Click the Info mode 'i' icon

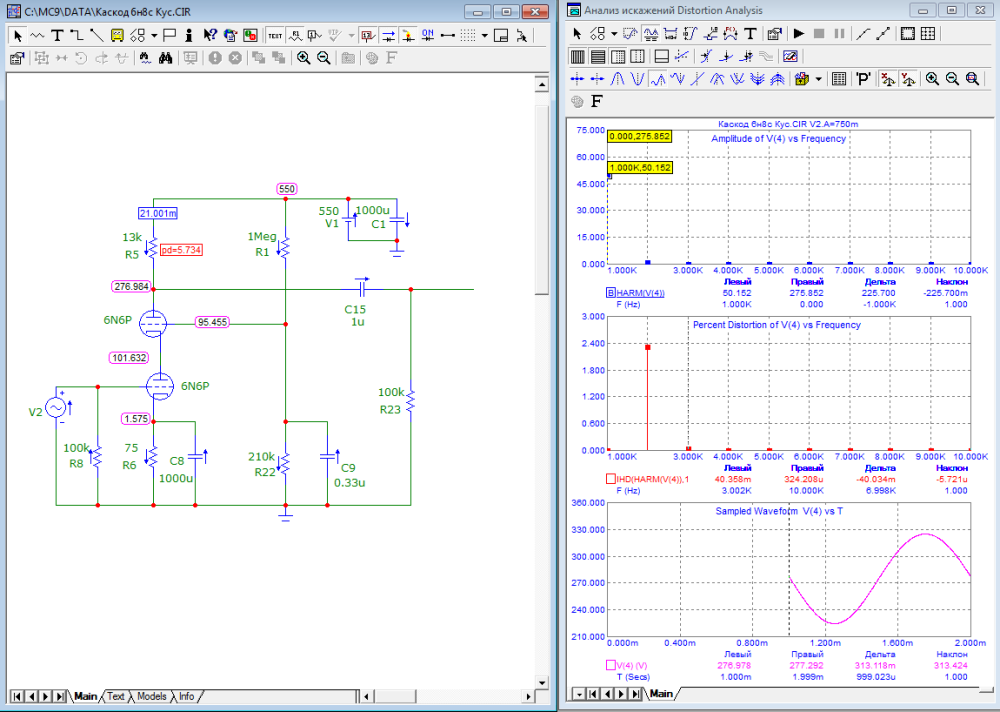click(191, 35)
